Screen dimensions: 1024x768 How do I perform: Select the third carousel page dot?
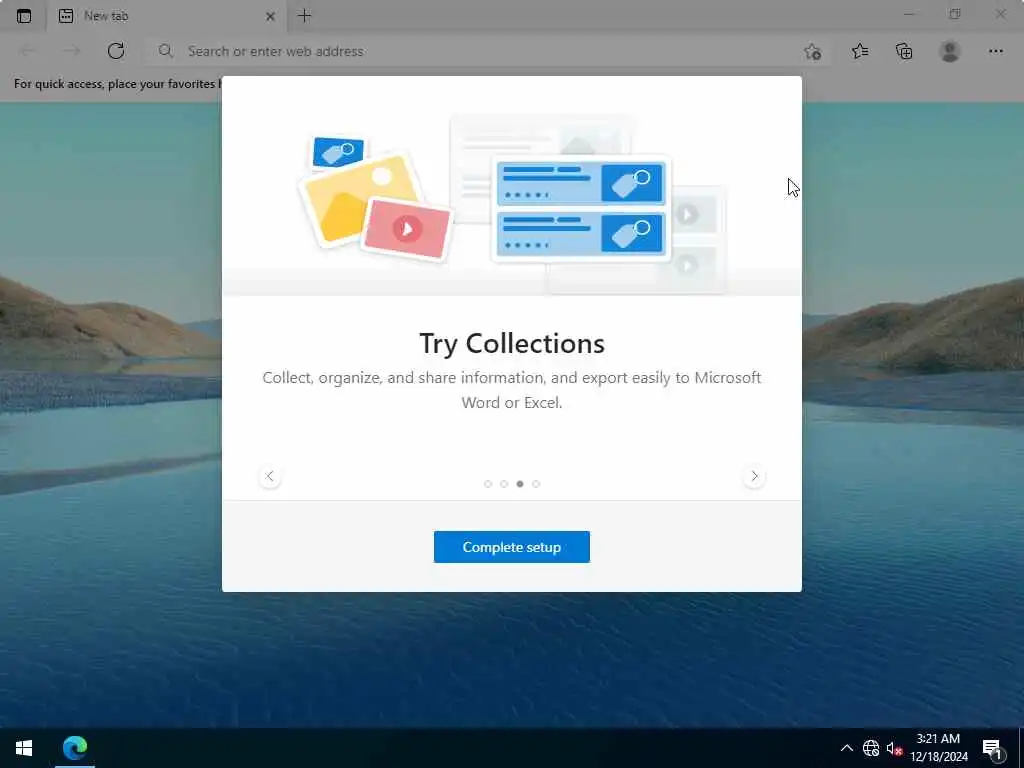tap(520, 484)
